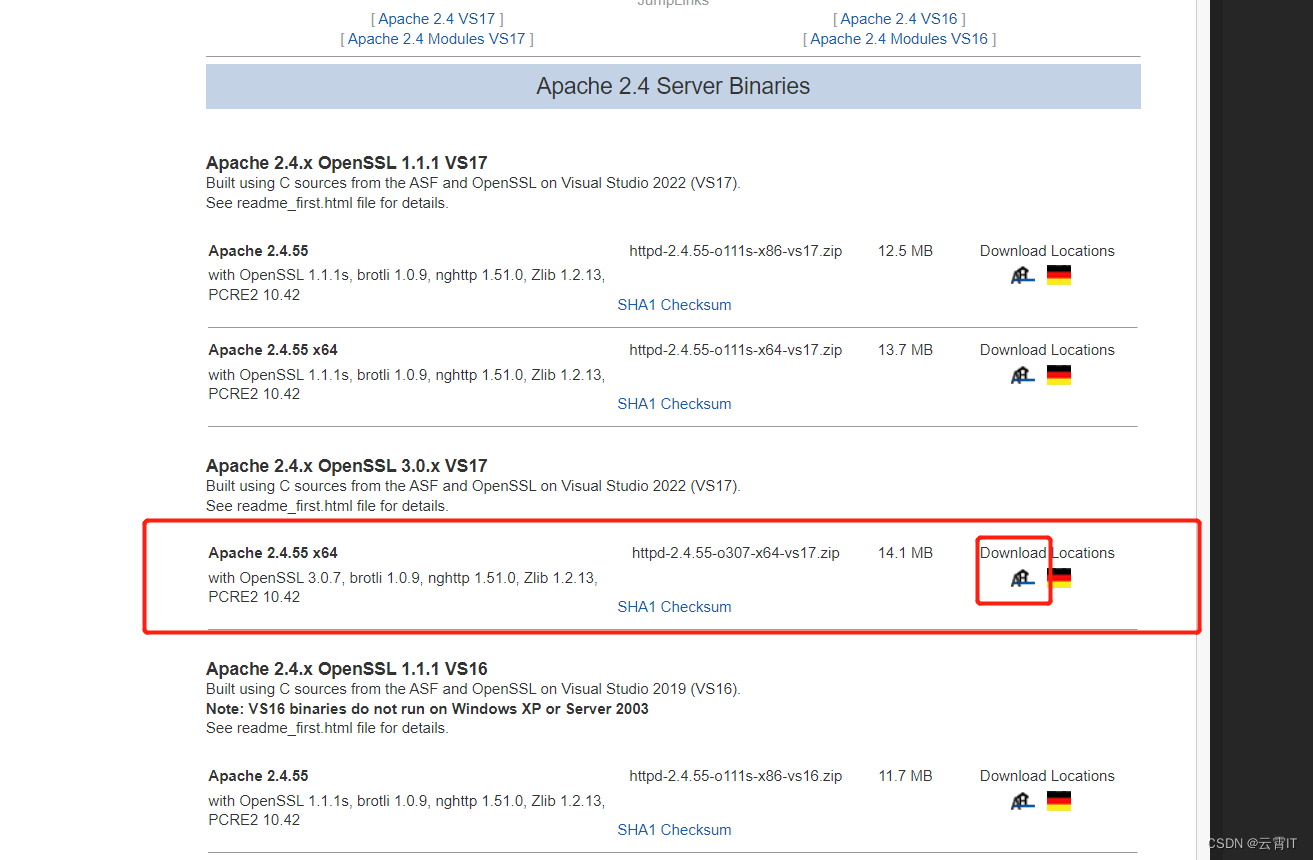The width and height of the screenshot is (1313, 860).
Task: Click the Apache 2.4 Modules VS17 link
Action: click(436, 38)
